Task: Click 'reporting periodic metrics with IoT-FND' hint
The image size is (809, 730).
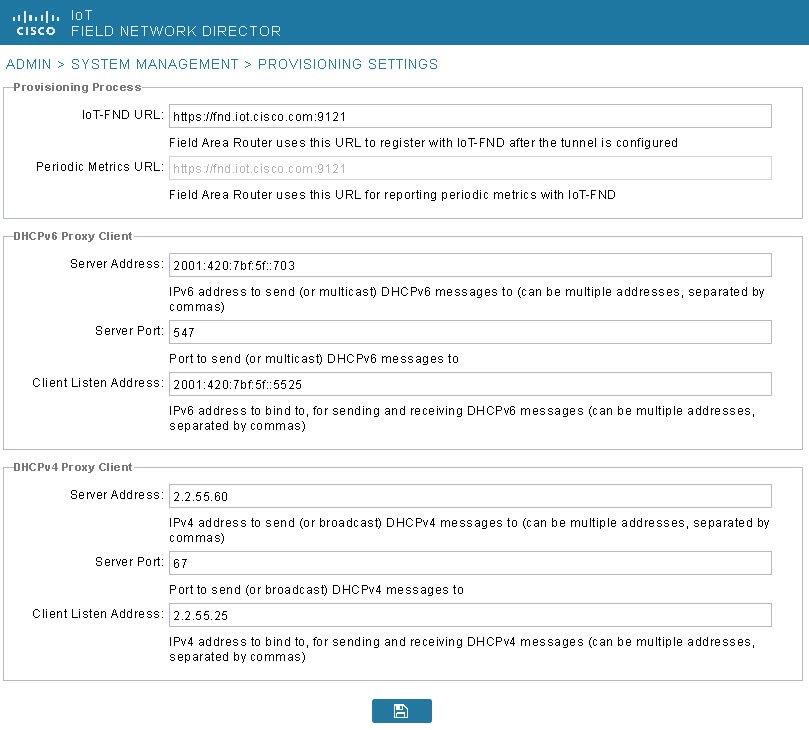Action: tap(392, 195)
